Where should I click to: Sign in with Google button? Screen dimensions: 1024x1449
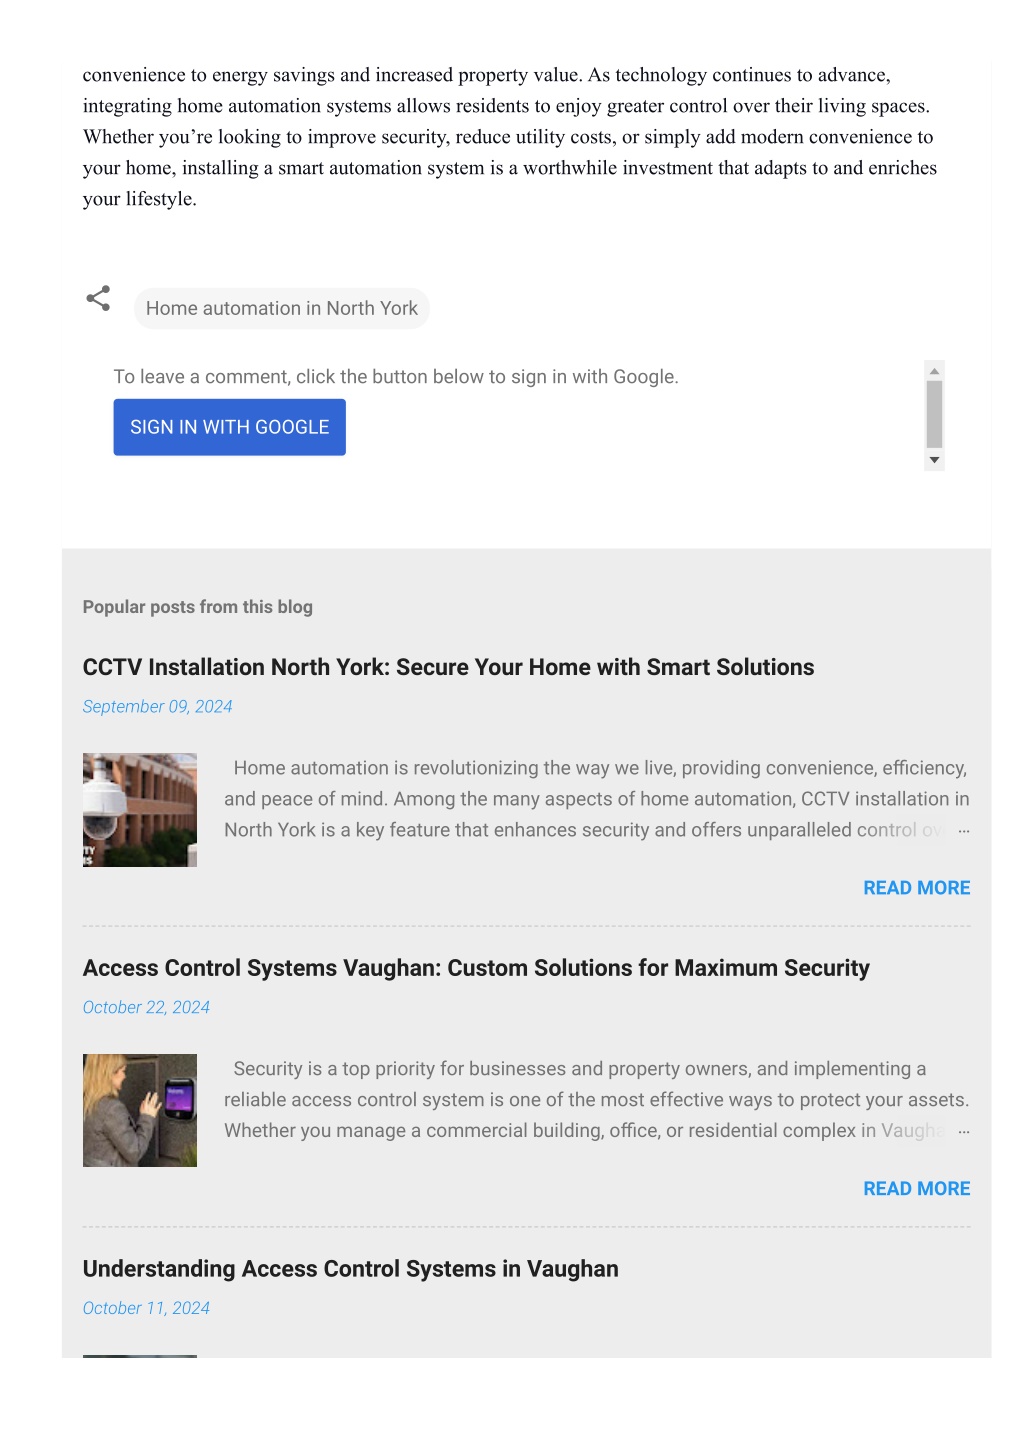click(230, 428)
